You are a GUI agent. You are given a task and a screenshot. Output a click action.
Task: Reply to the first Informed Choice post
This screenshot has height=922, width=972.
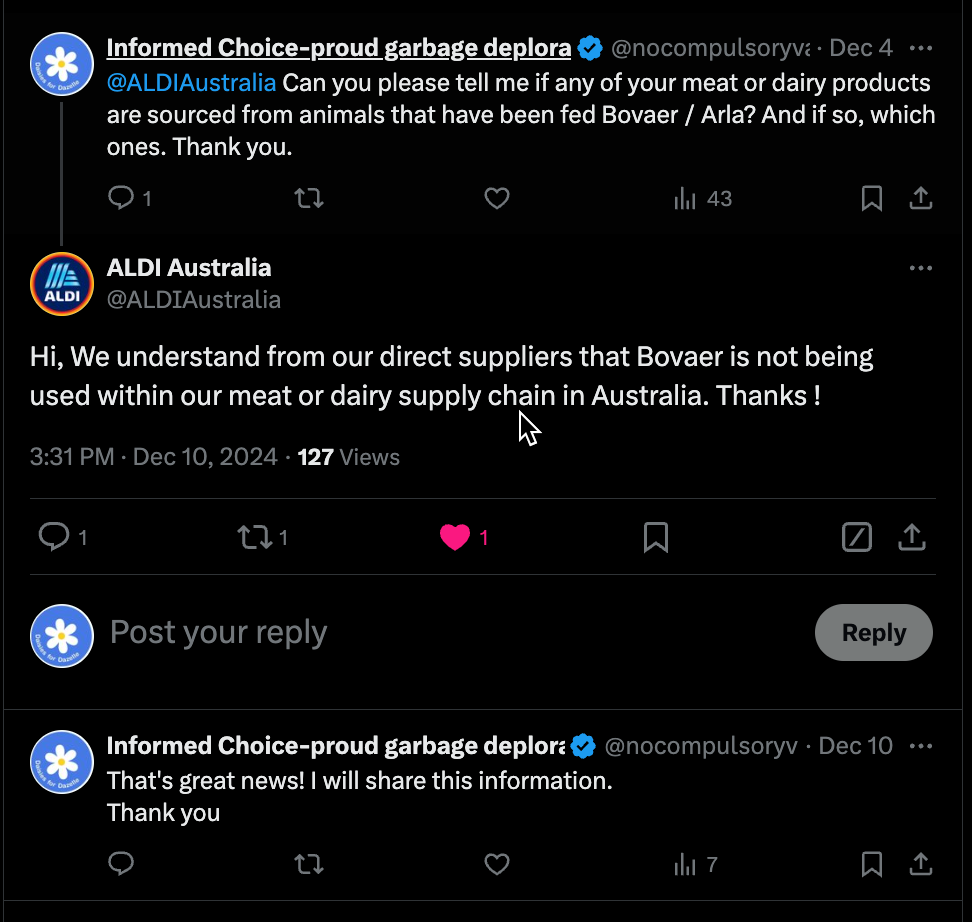tap(121, 198)
